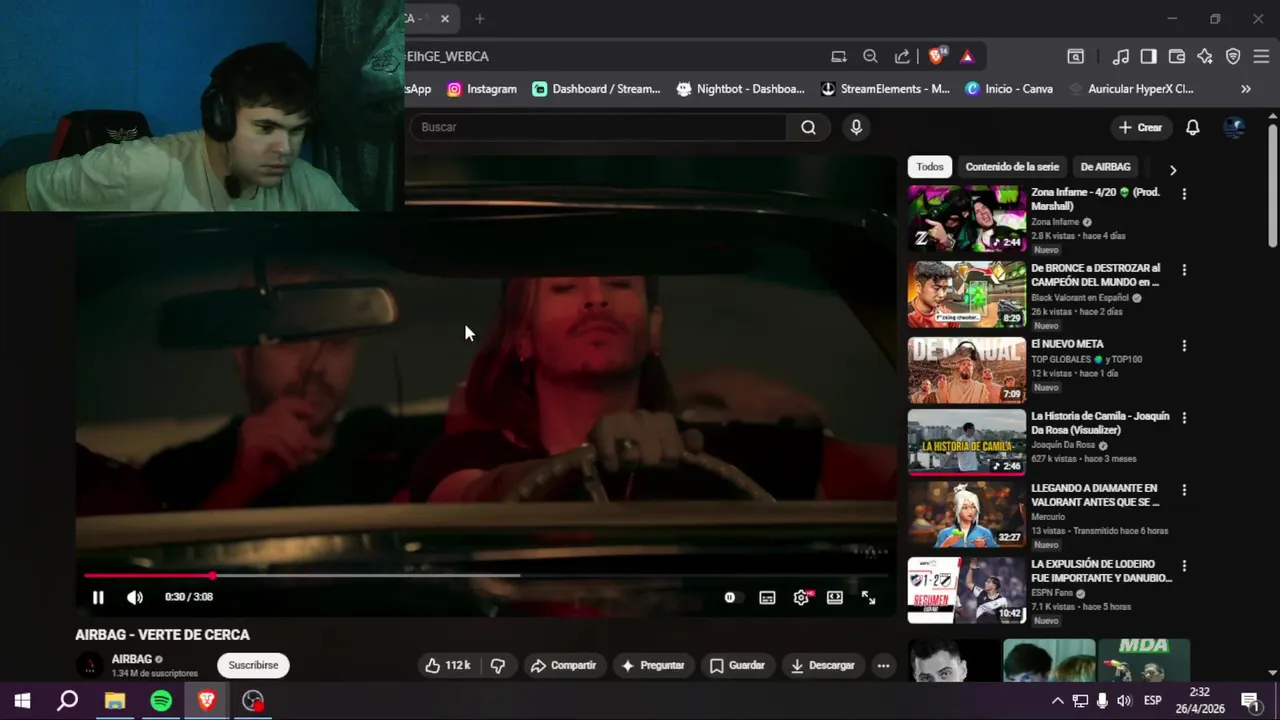Open the more actions menu below the video
The image size is (1280, 720).
883,665
